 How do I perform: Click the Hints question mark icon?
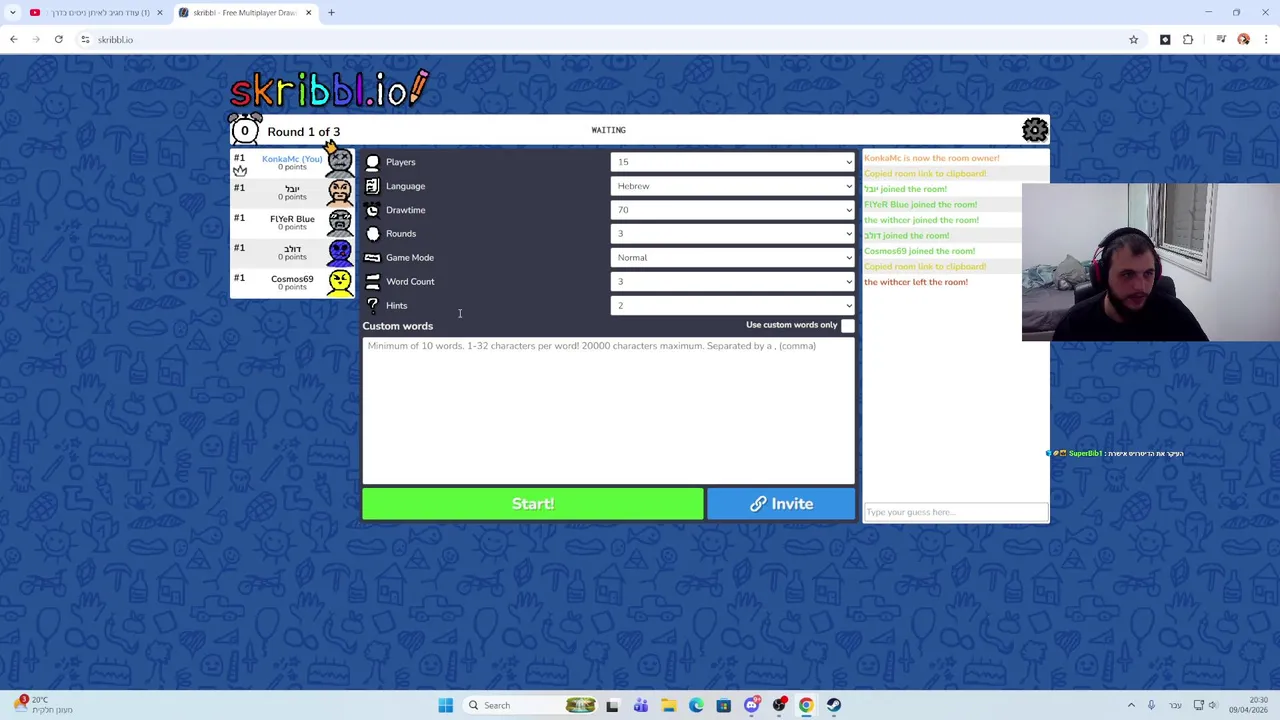tap(372, 305)
